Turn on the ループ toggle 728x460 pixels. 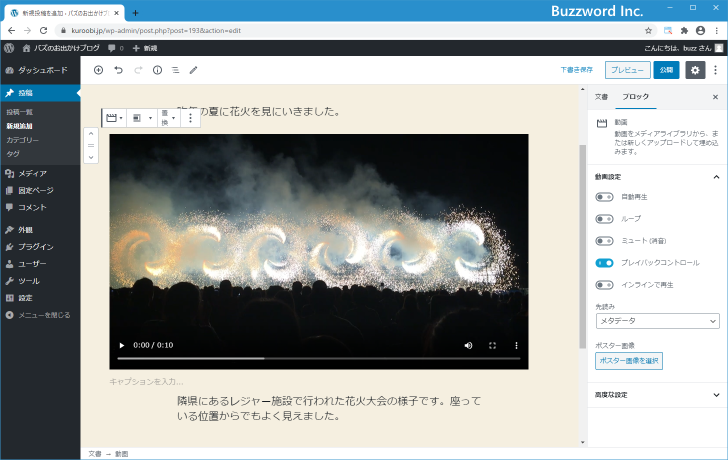[x=604, y=219]
